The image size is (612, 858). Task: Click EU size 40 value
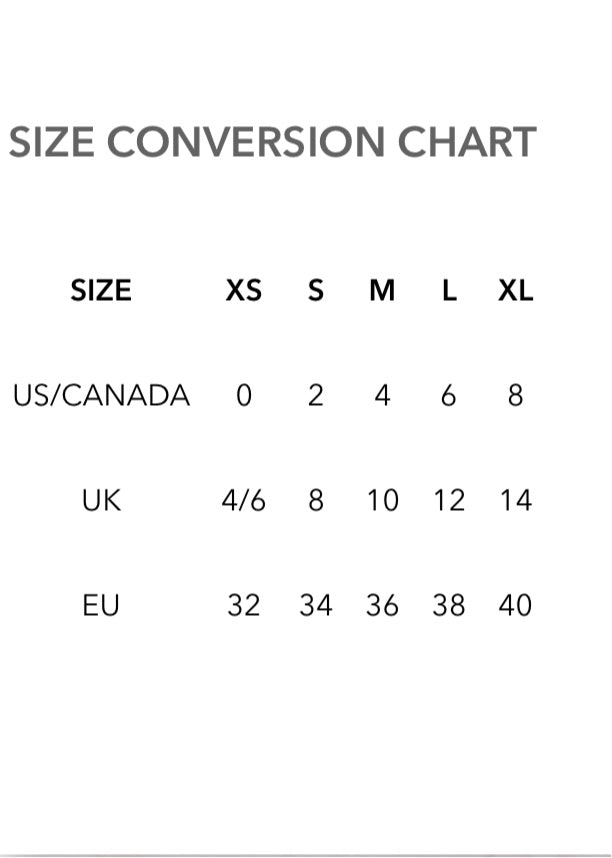(515, 605)
